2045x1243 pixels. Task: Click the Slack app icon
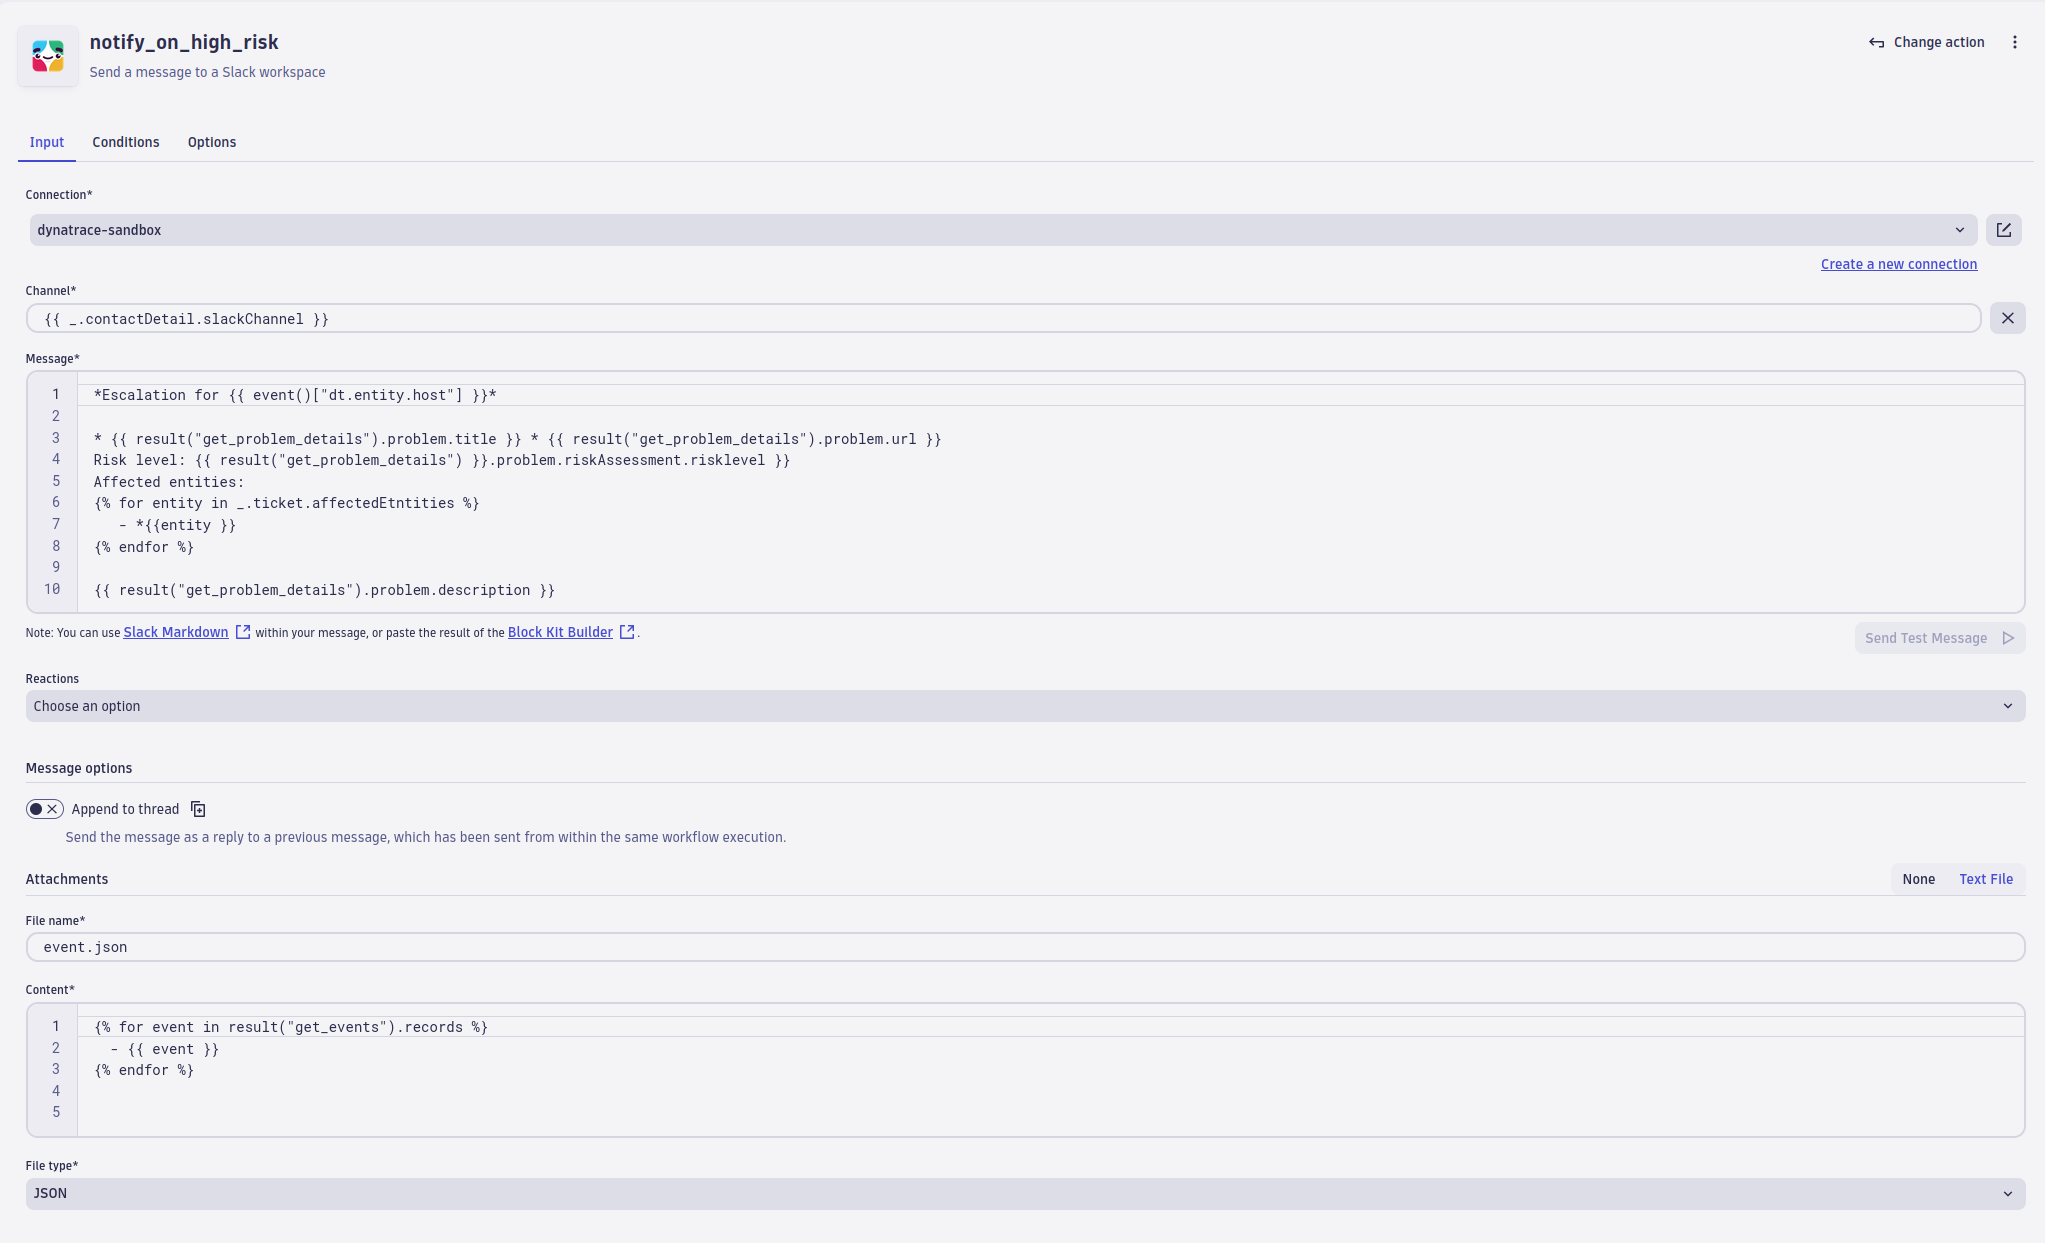tap(48, 56)
